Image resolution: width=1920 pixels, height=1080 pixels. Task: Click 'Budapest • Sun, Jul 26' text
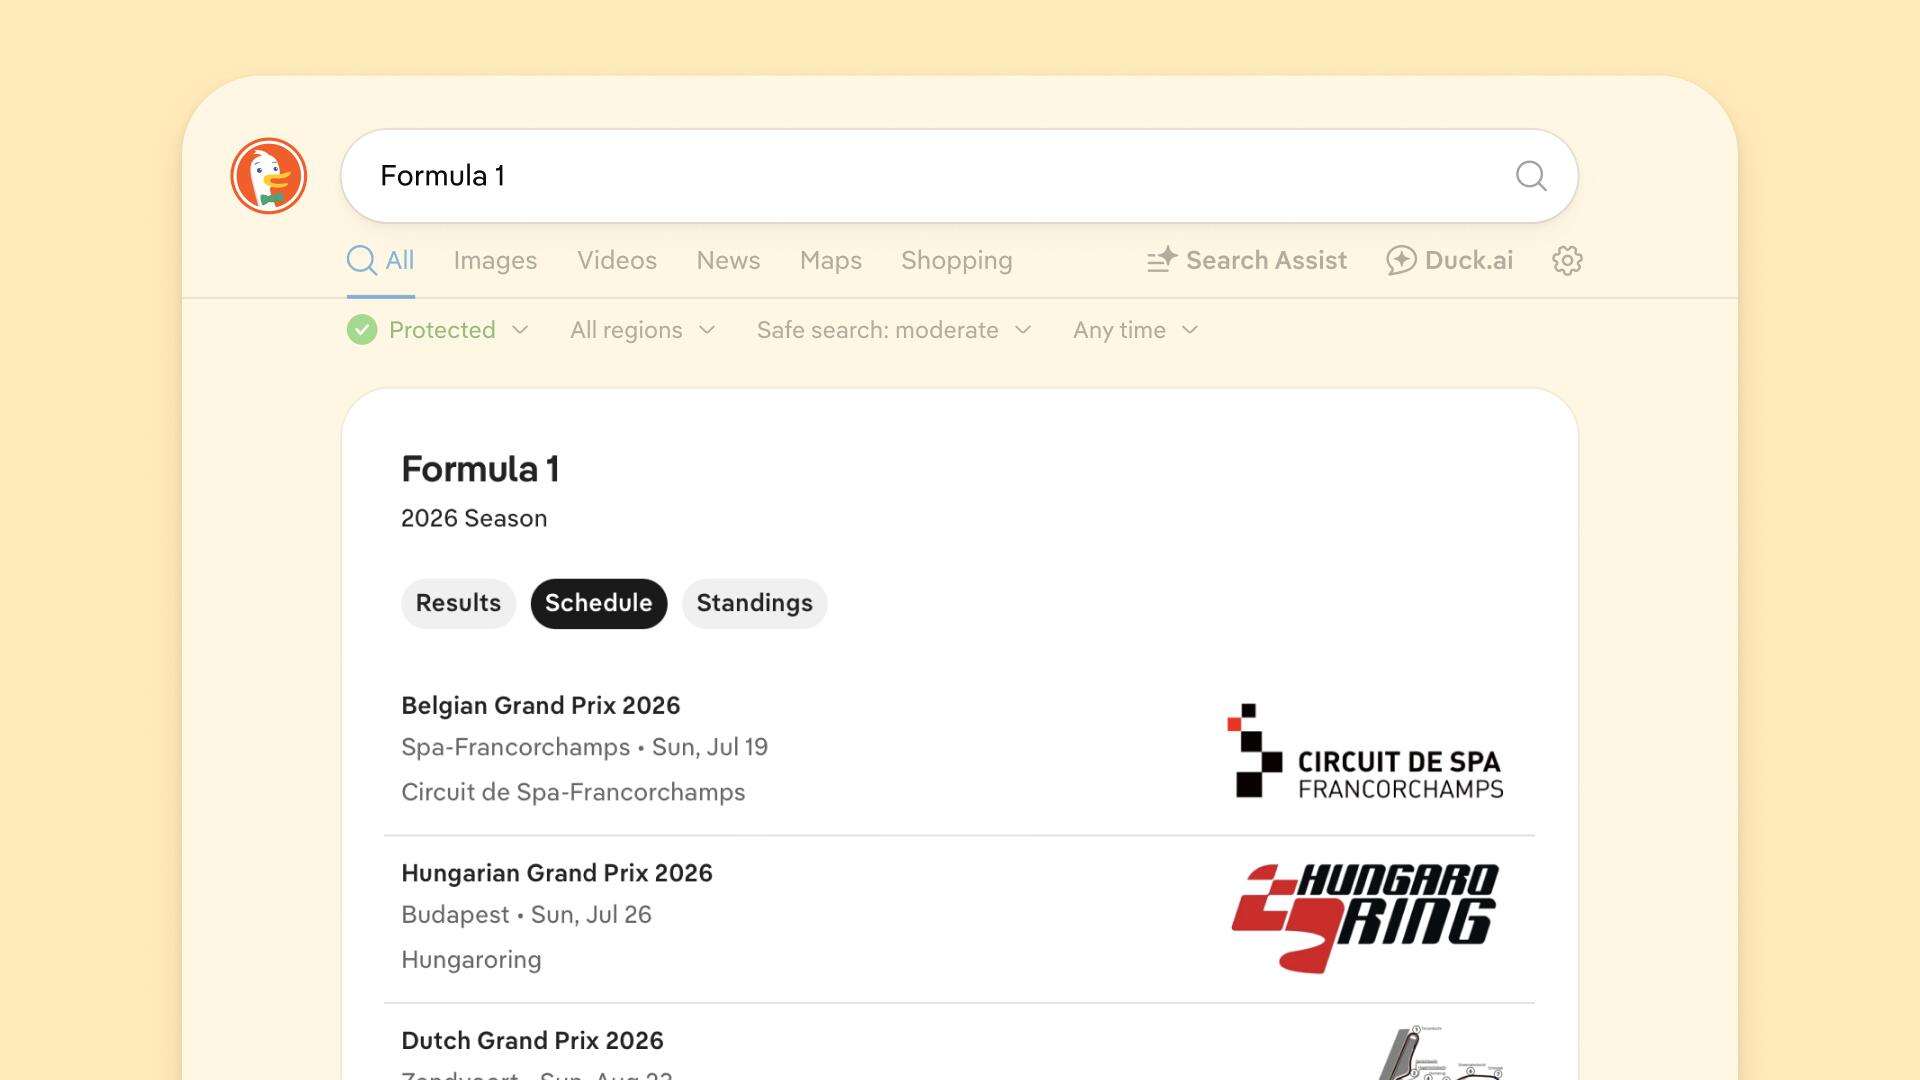tap(526, 915)
